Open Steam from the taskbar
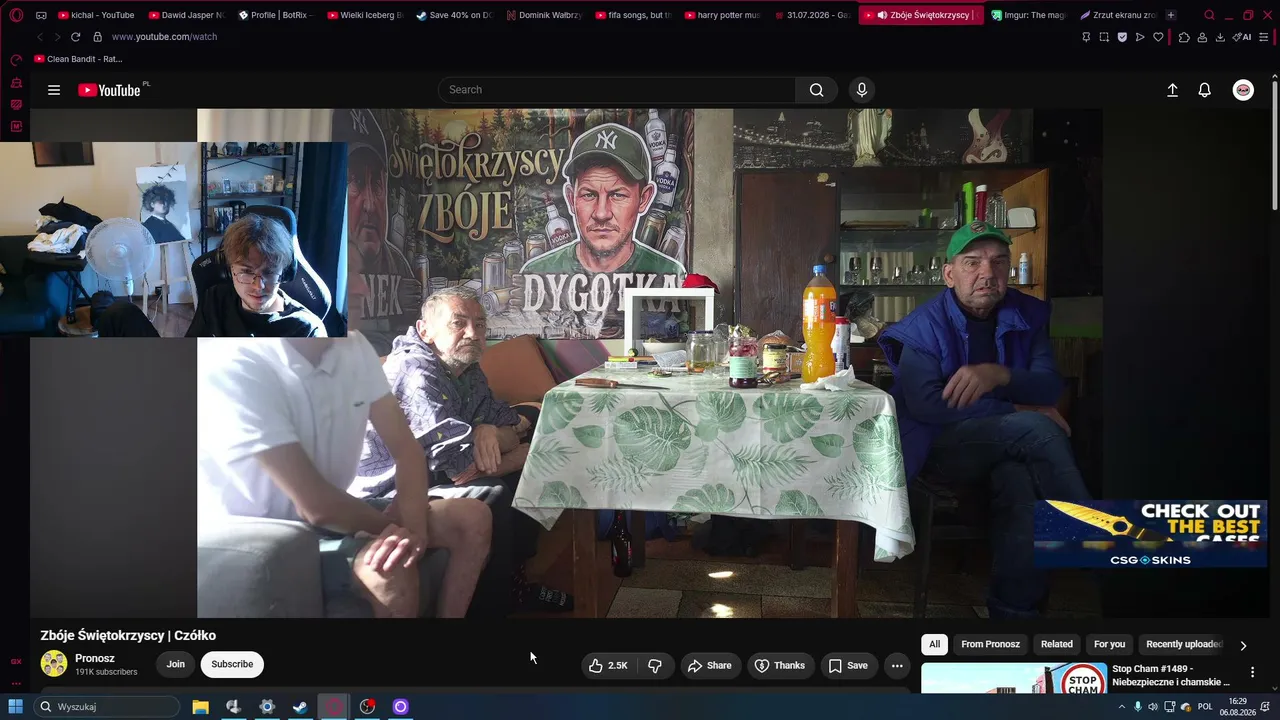 coord(300,707)
